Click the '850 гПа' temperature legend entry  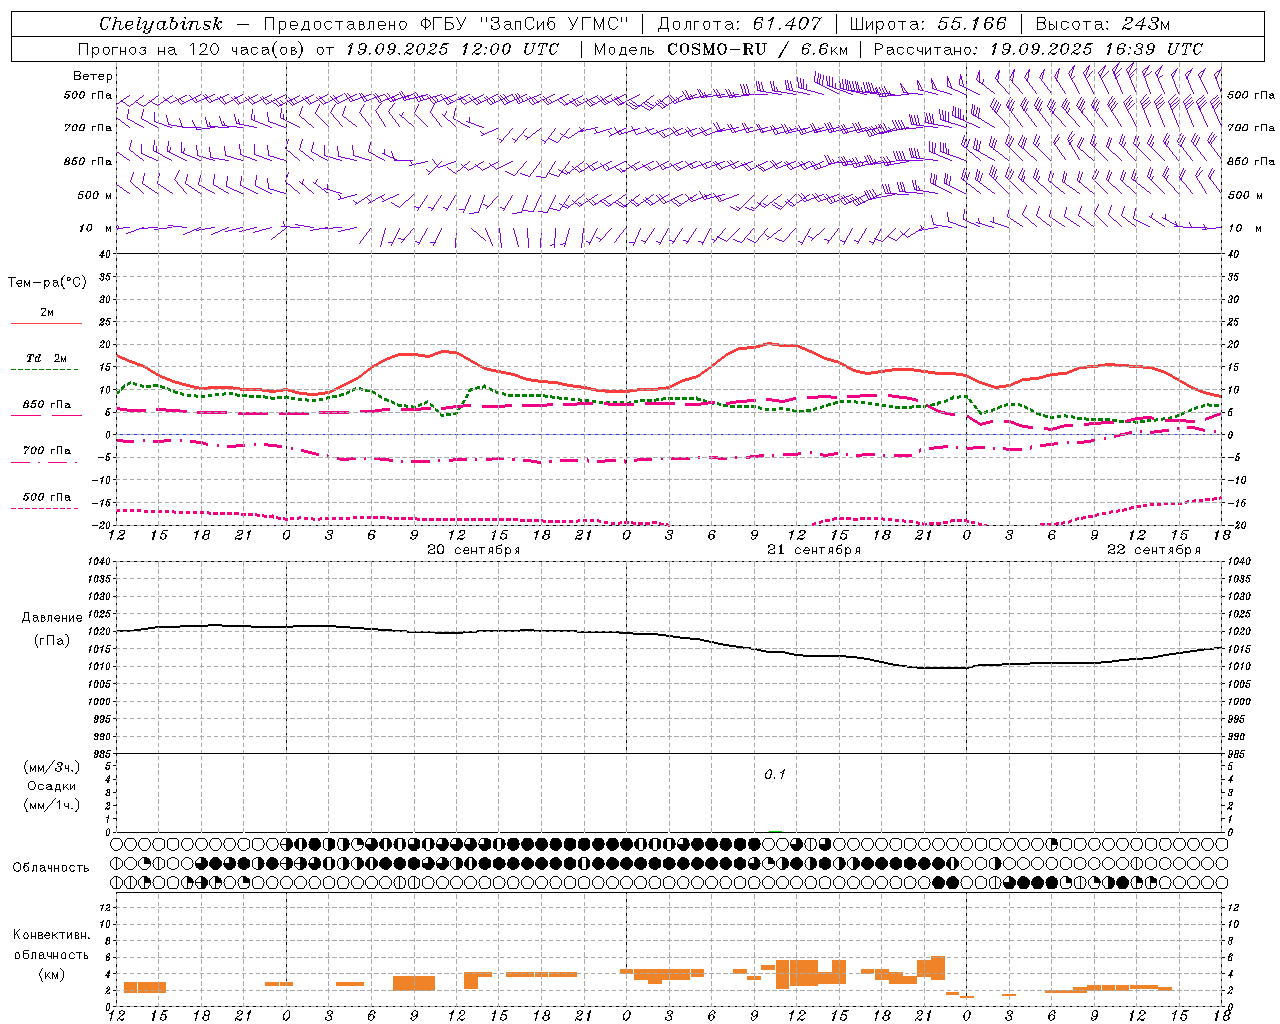46,405
